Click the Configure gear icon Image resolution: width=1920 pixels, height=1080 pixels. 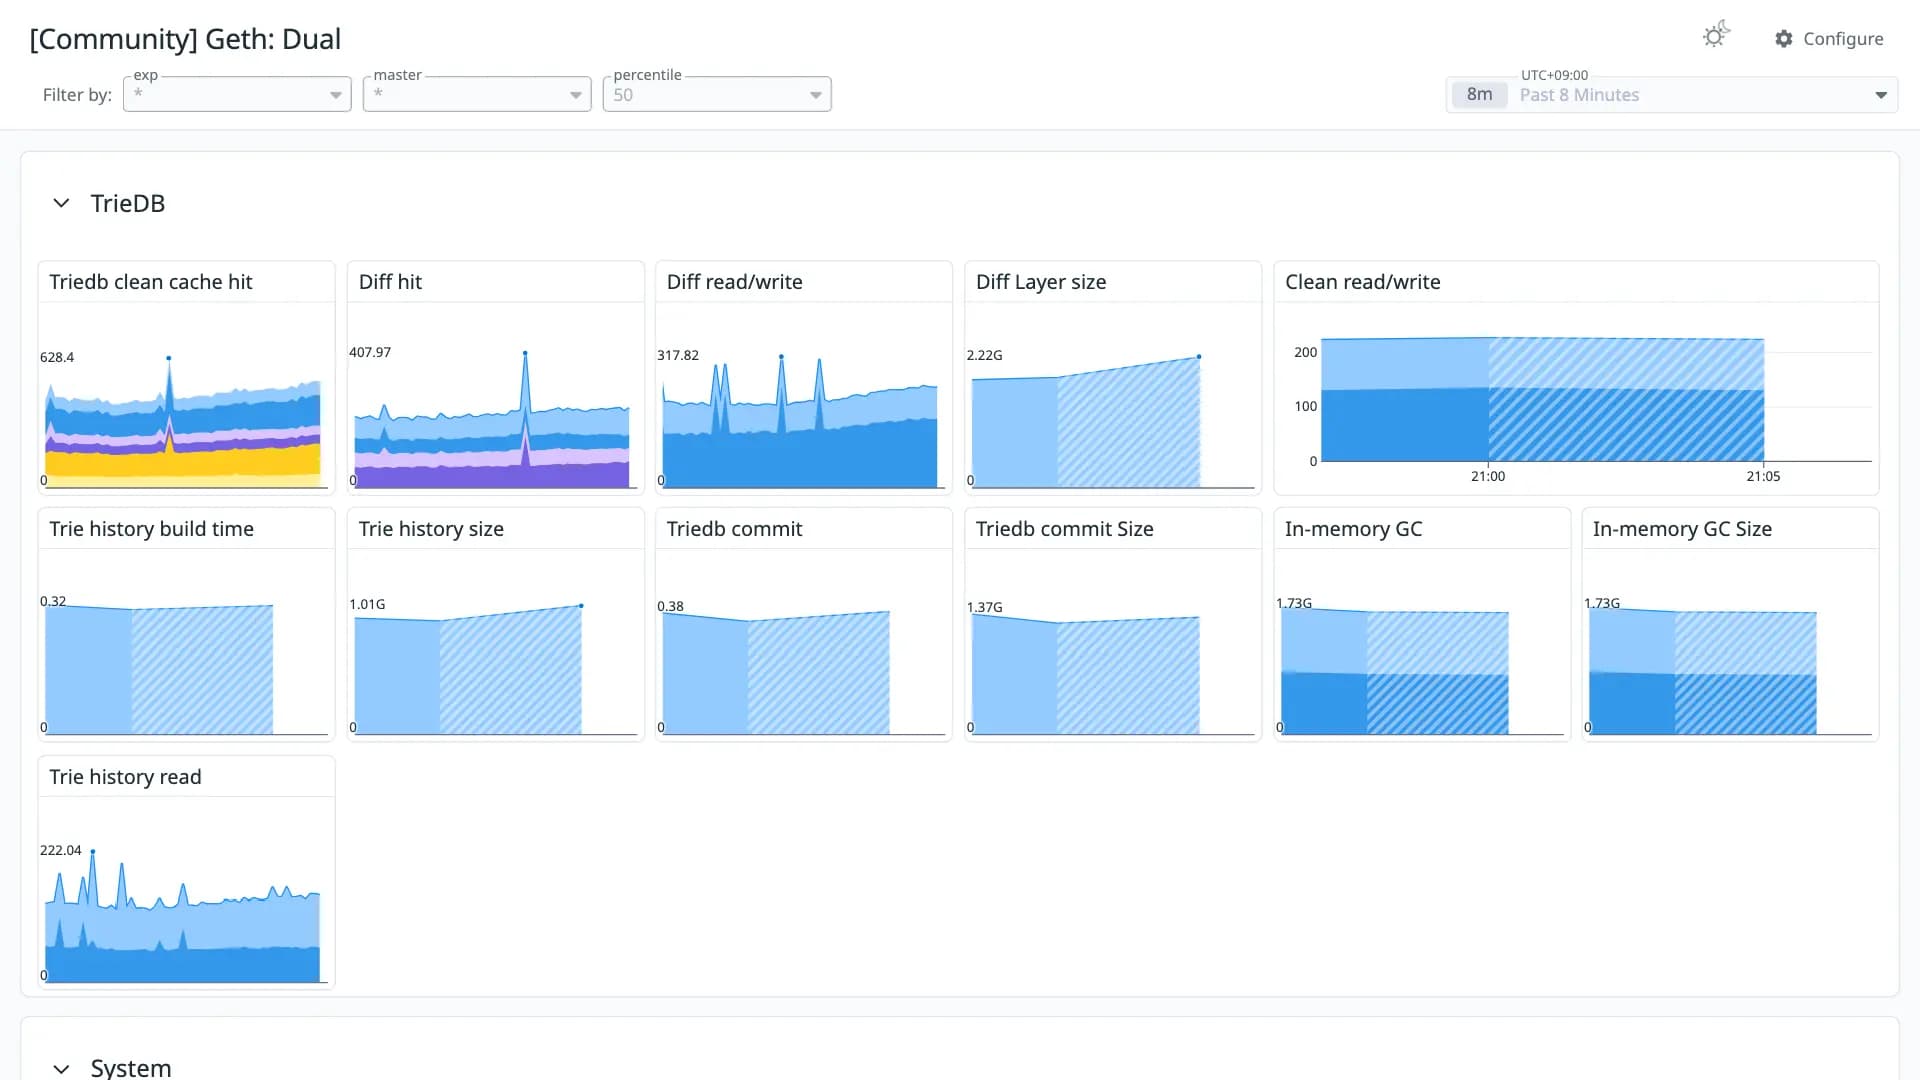(1784, 38)
